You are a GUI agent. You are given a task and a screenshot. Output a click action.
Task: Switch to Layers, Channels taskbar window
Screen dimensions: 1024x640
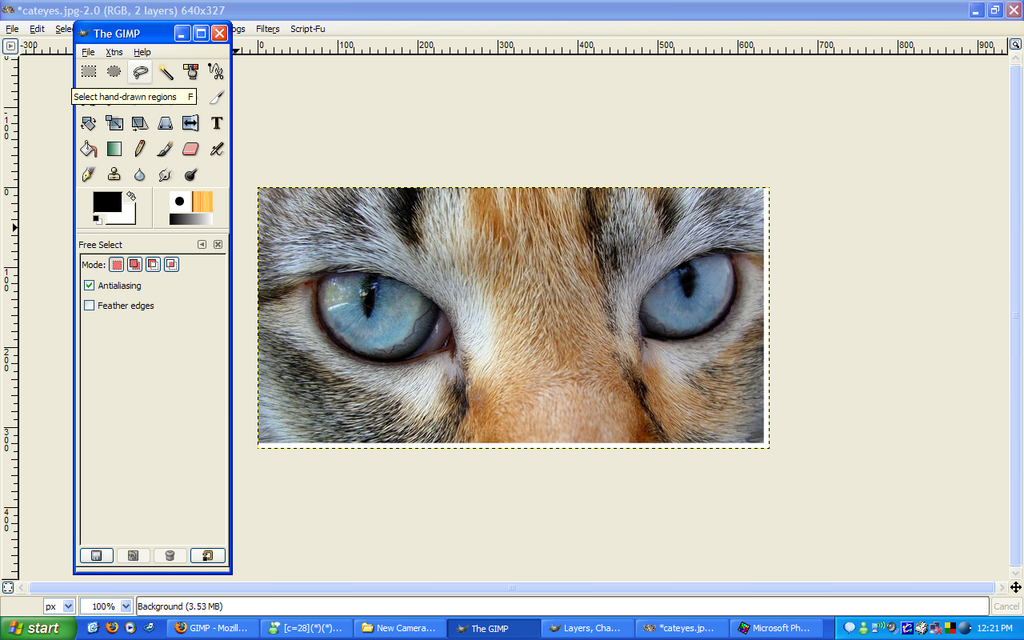click(x=588, y=628)
